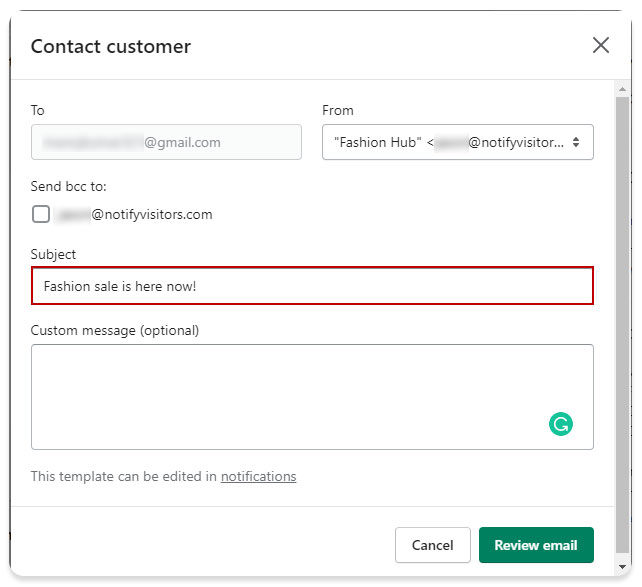Viewport: 642px width, 587px height.
Task: Click the scrollbar up arrow
Action: [622, 89]
